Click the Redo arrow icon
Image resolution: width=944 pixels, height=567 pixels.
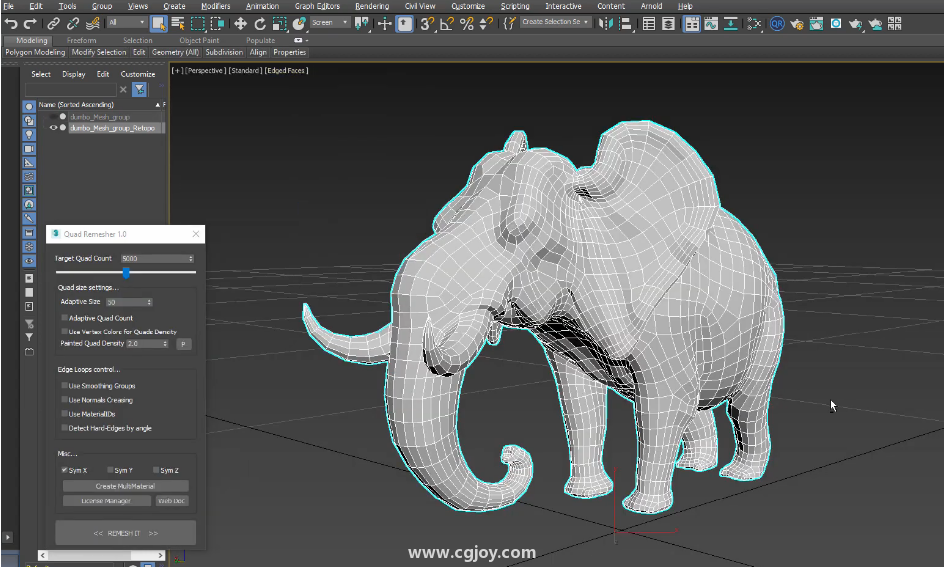click(x=30, y=23)
